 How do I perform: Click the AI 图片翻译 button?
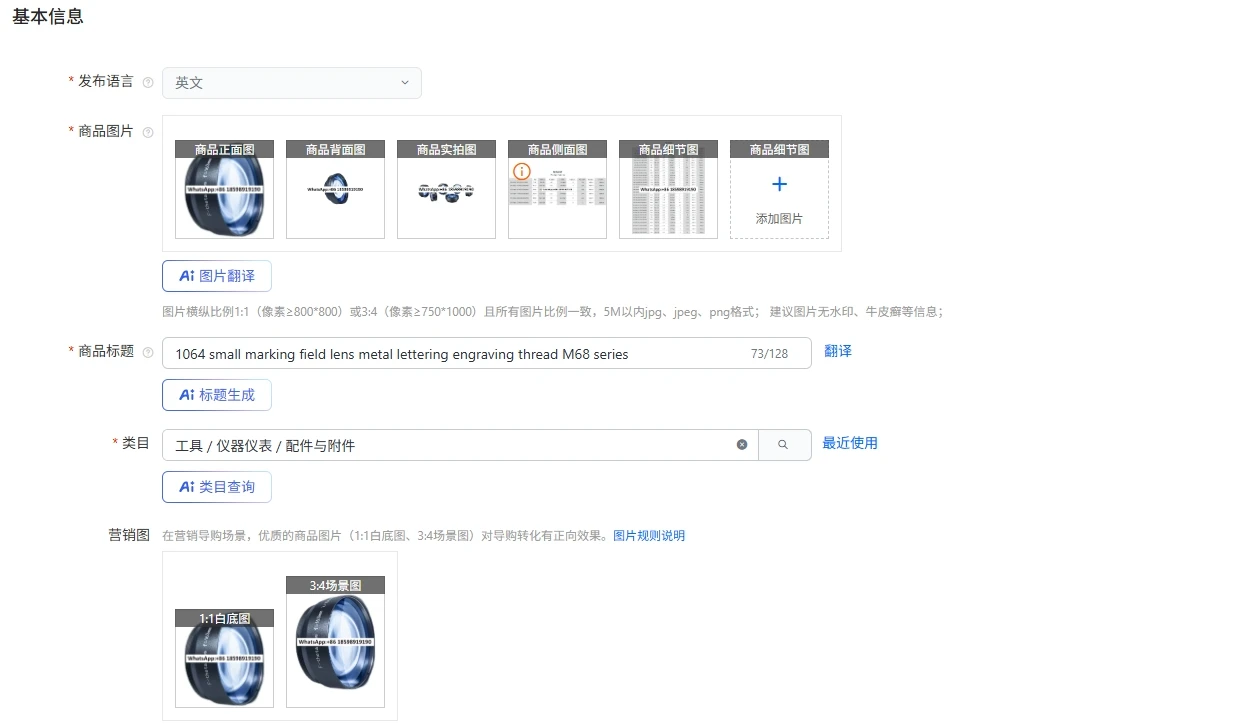[216, 276]
